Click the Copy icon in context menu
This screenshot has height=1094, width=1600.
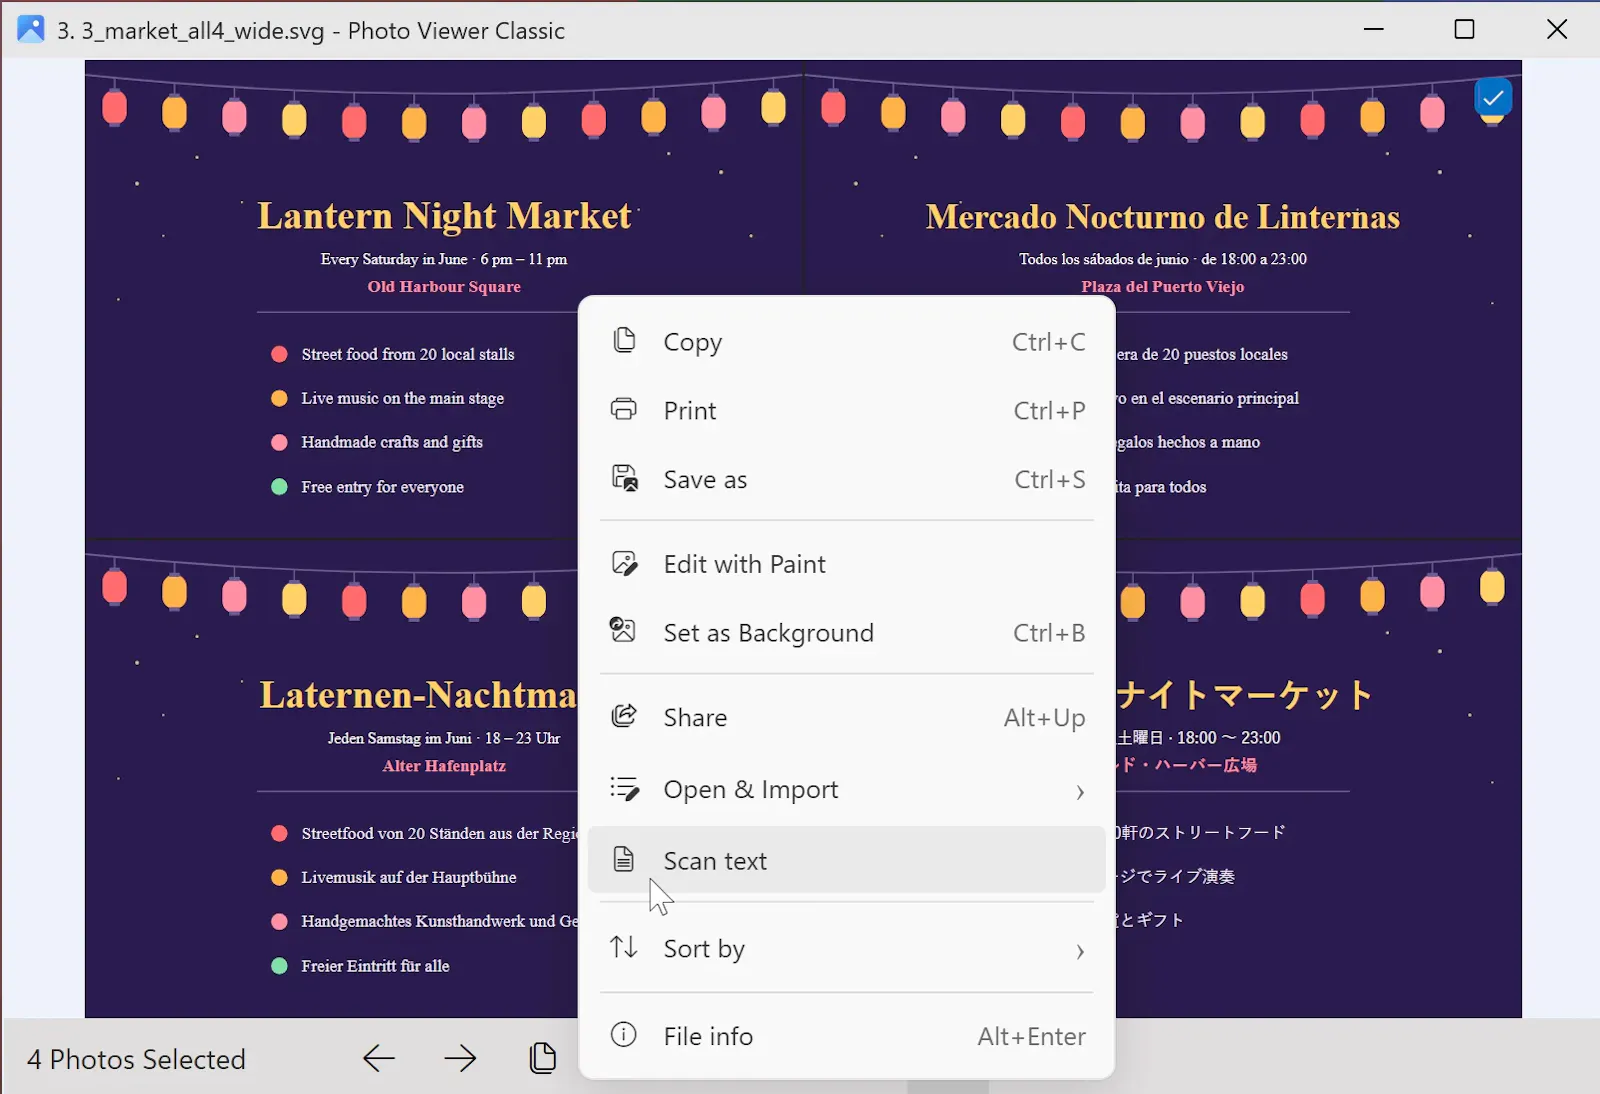click(x=624, y=341)
